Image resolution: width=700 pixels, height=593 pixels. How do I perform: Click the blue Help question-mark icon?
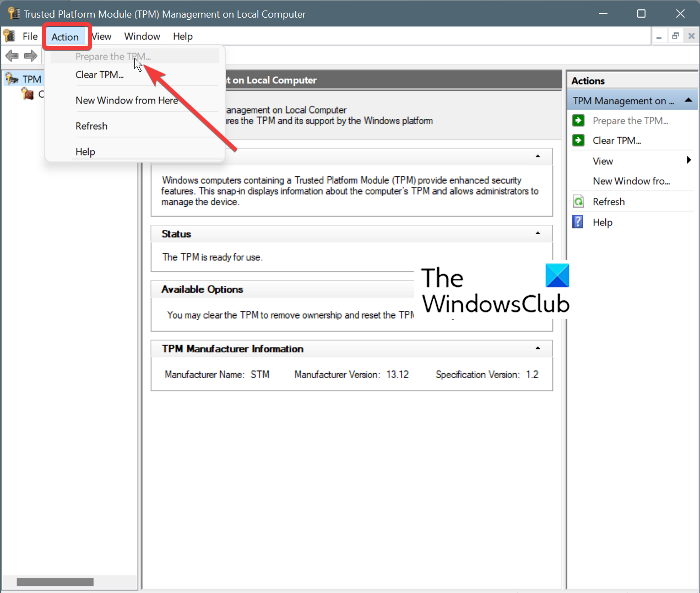pos(578,222)
